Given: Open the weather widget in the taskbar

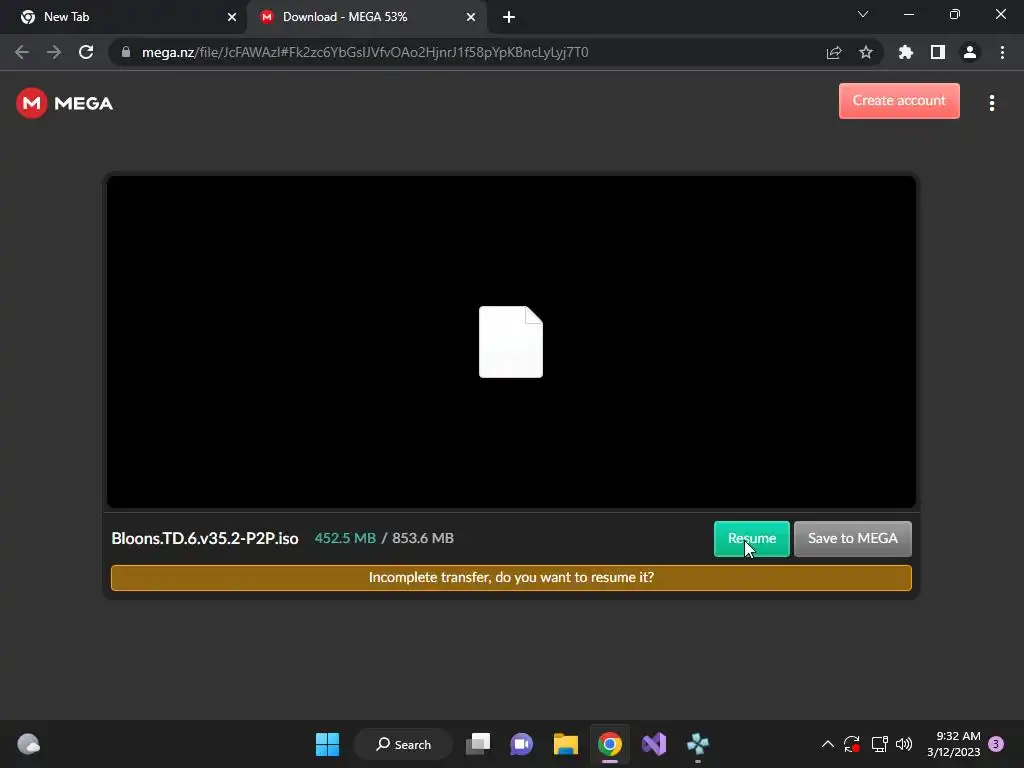Looking at the screenshot, I should tap(28, 744).
